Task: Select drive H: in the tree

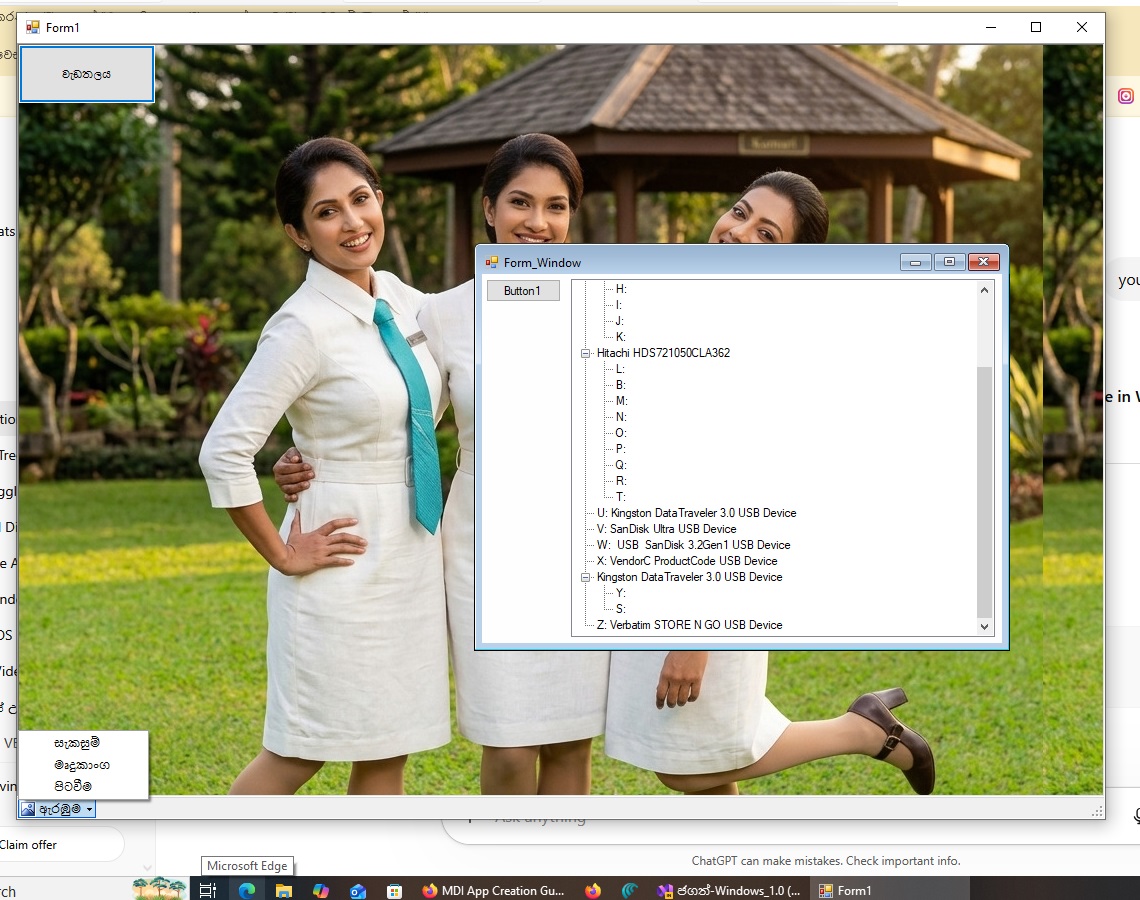Action: (x=621, y=289)
